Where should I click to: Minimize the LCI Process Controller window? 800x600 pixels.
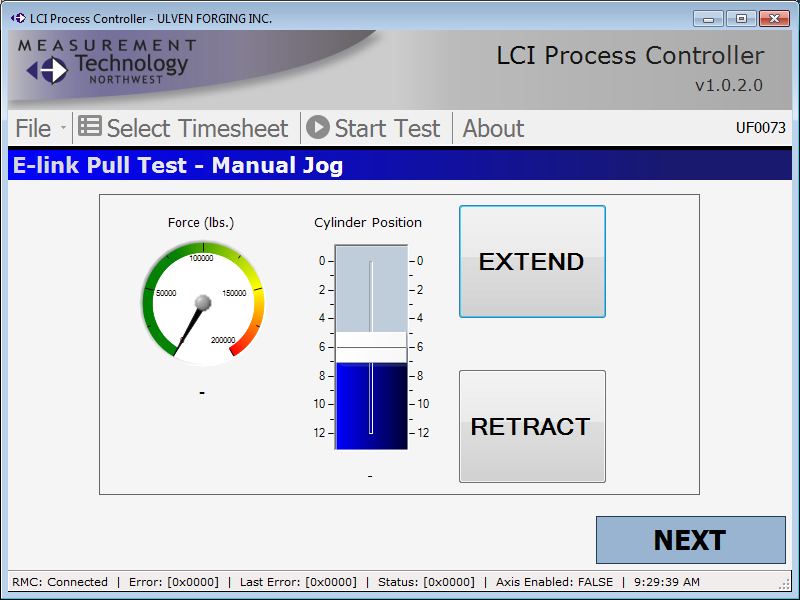708,18
